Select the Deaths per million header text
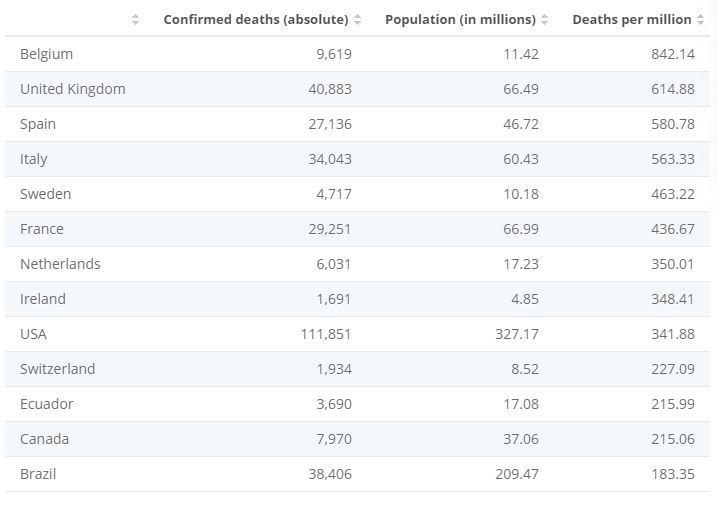718x505 pixels. (x=632, y=20)
